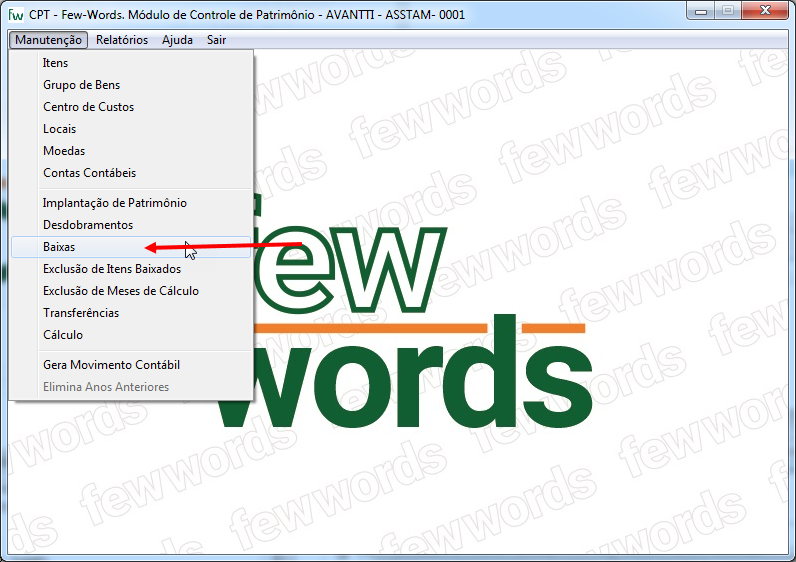Select Contas Contábeis
Viewport: 796px width, 562px height.
pyautogui.click(x=131, y=173)
